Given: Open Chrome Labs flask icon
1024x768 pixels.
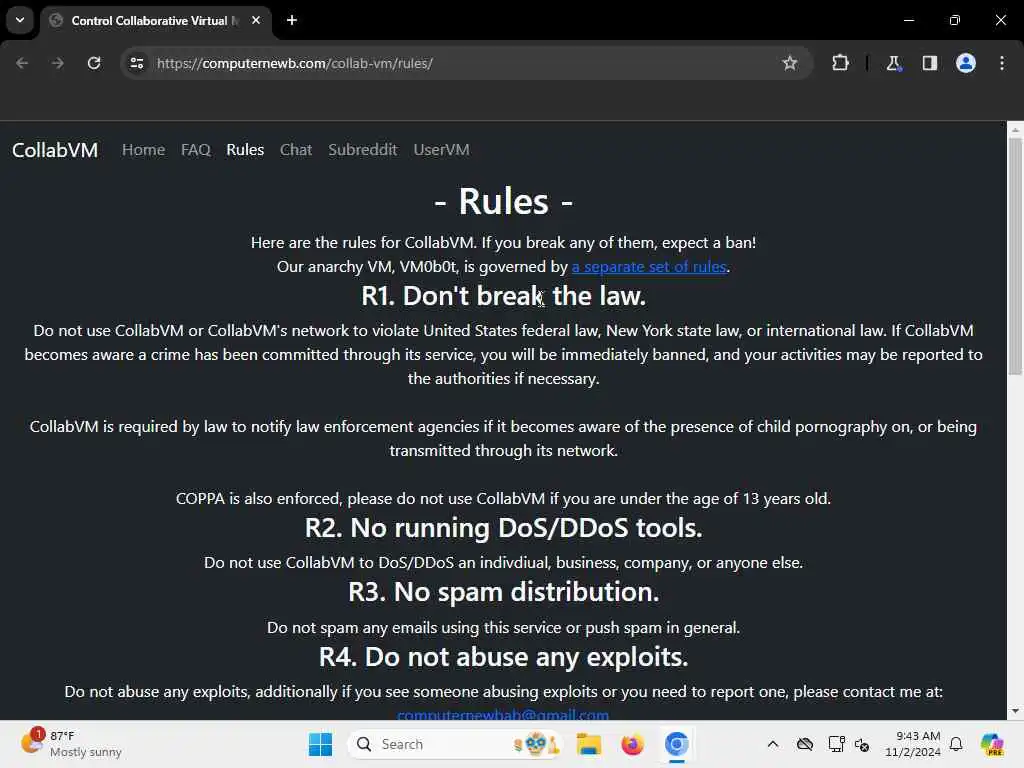Looking at the screenshot, I should (893, 63).
